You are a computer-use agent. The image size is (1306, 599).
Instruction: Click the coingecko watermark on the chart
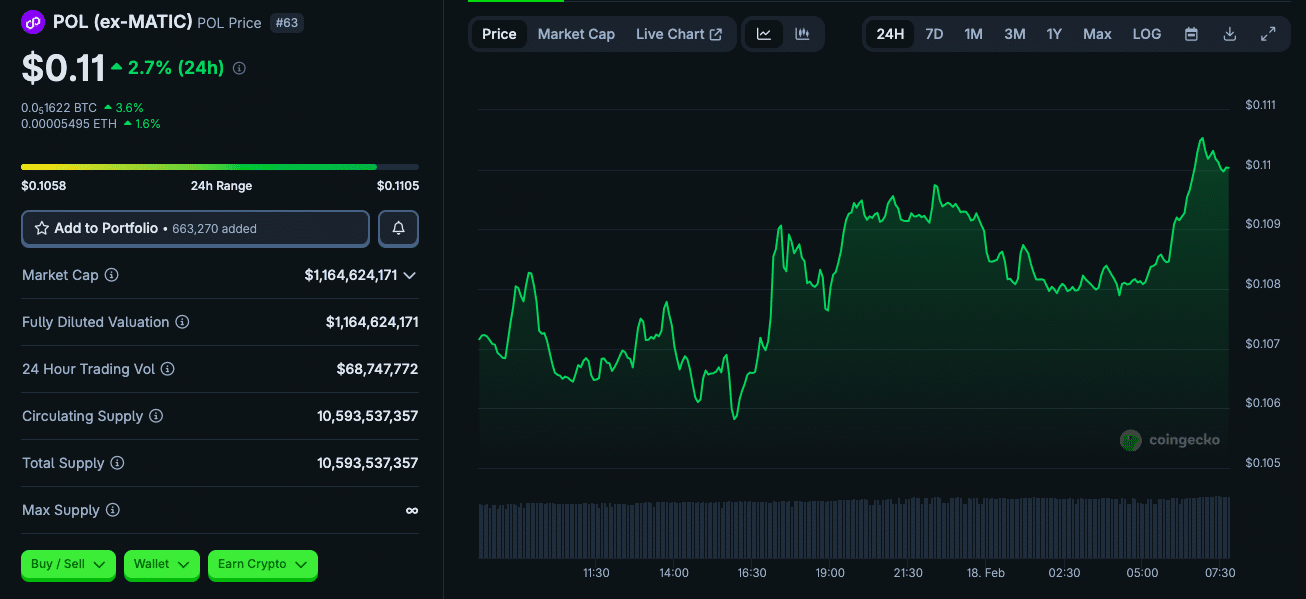[1169, 439]
